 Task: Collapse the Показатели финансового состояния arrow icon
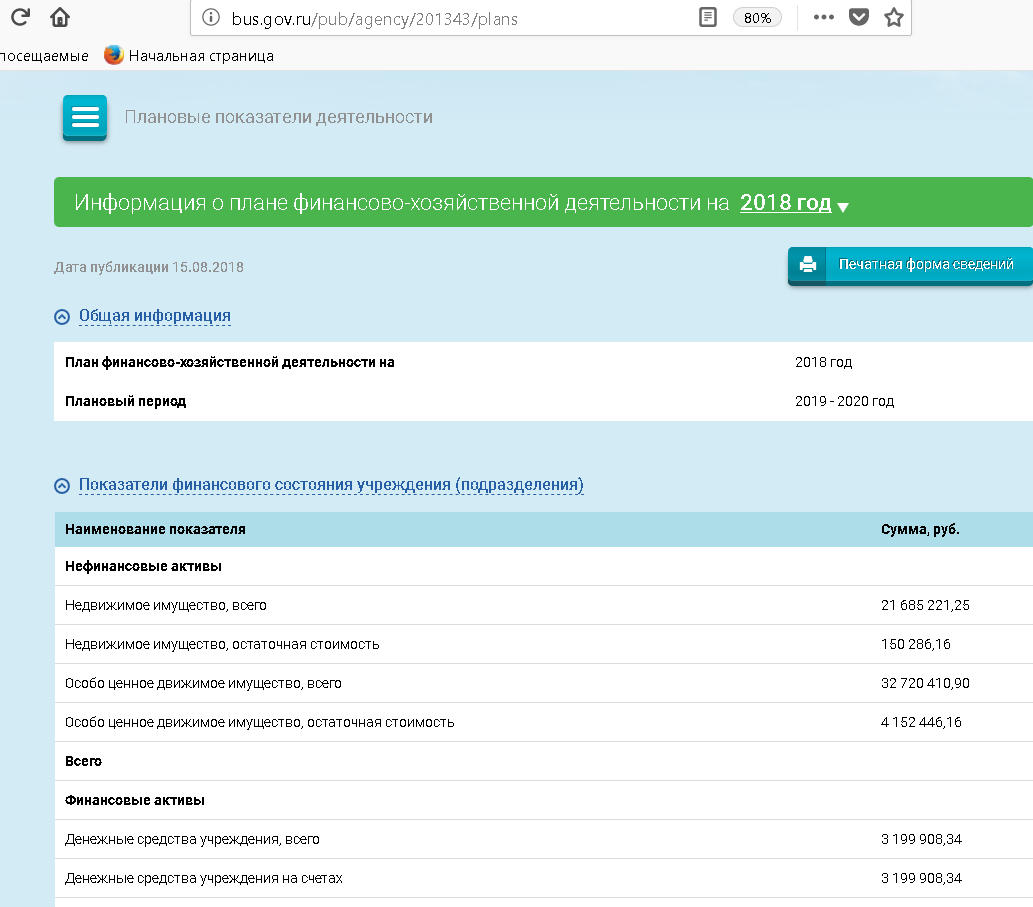[62, 485]
